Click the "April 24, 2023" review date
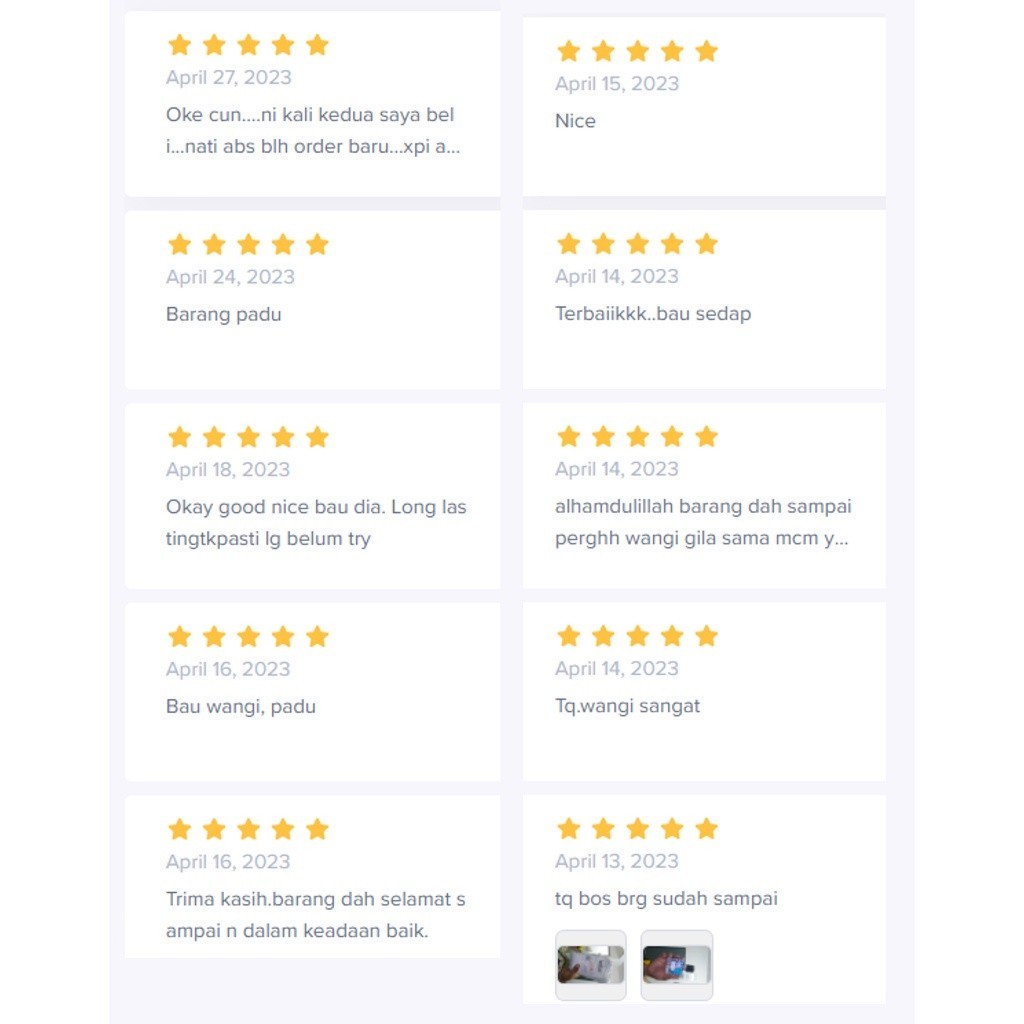The height and width of the screenshot is (1024, 1024). pyautogui.click(x=230, y=277)
